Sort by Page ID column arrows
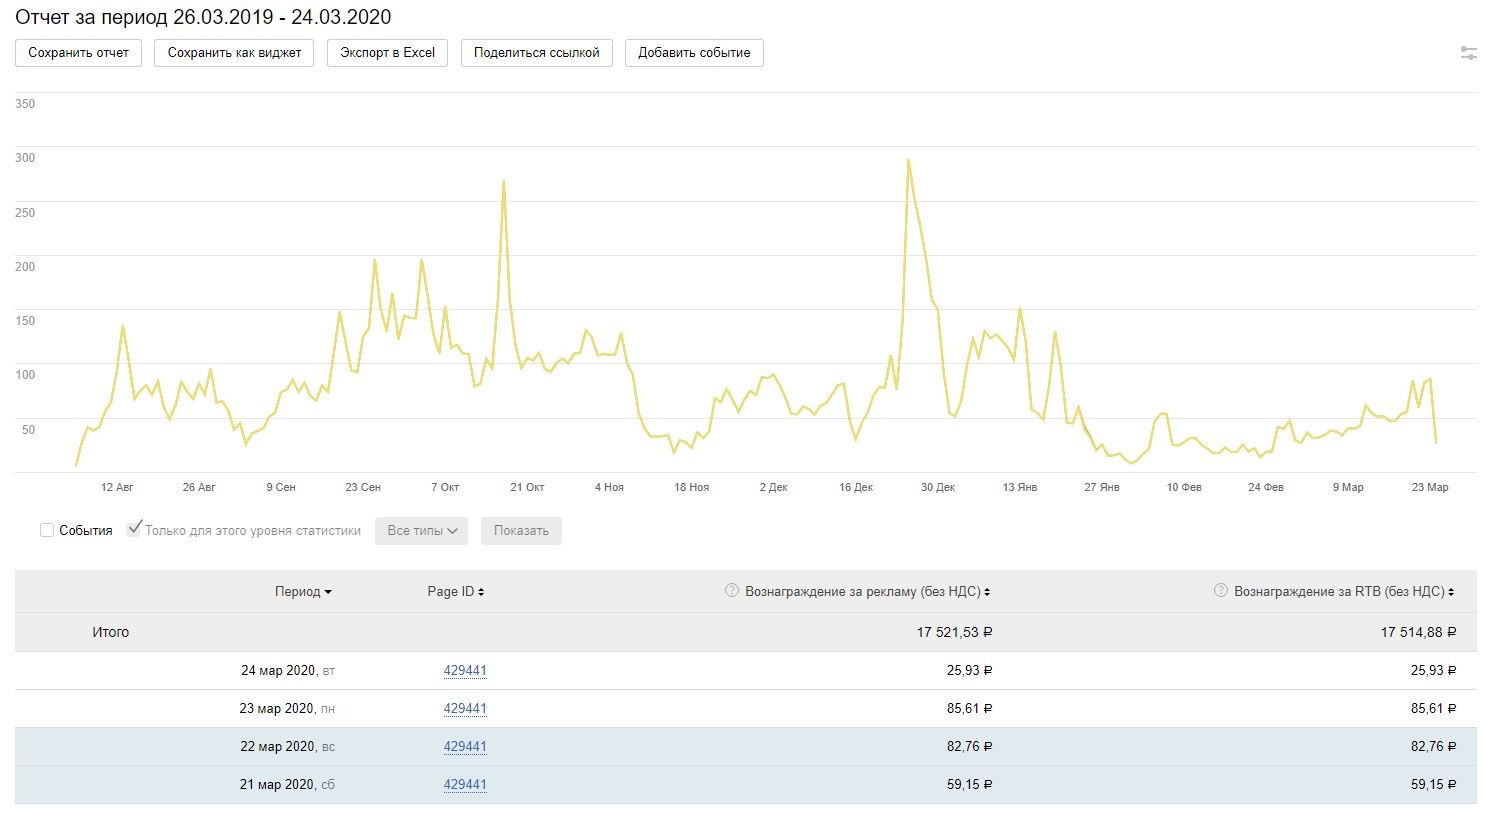Image resolution: width=1485 pixels, height=814 pixels. [x=481, y=592]
